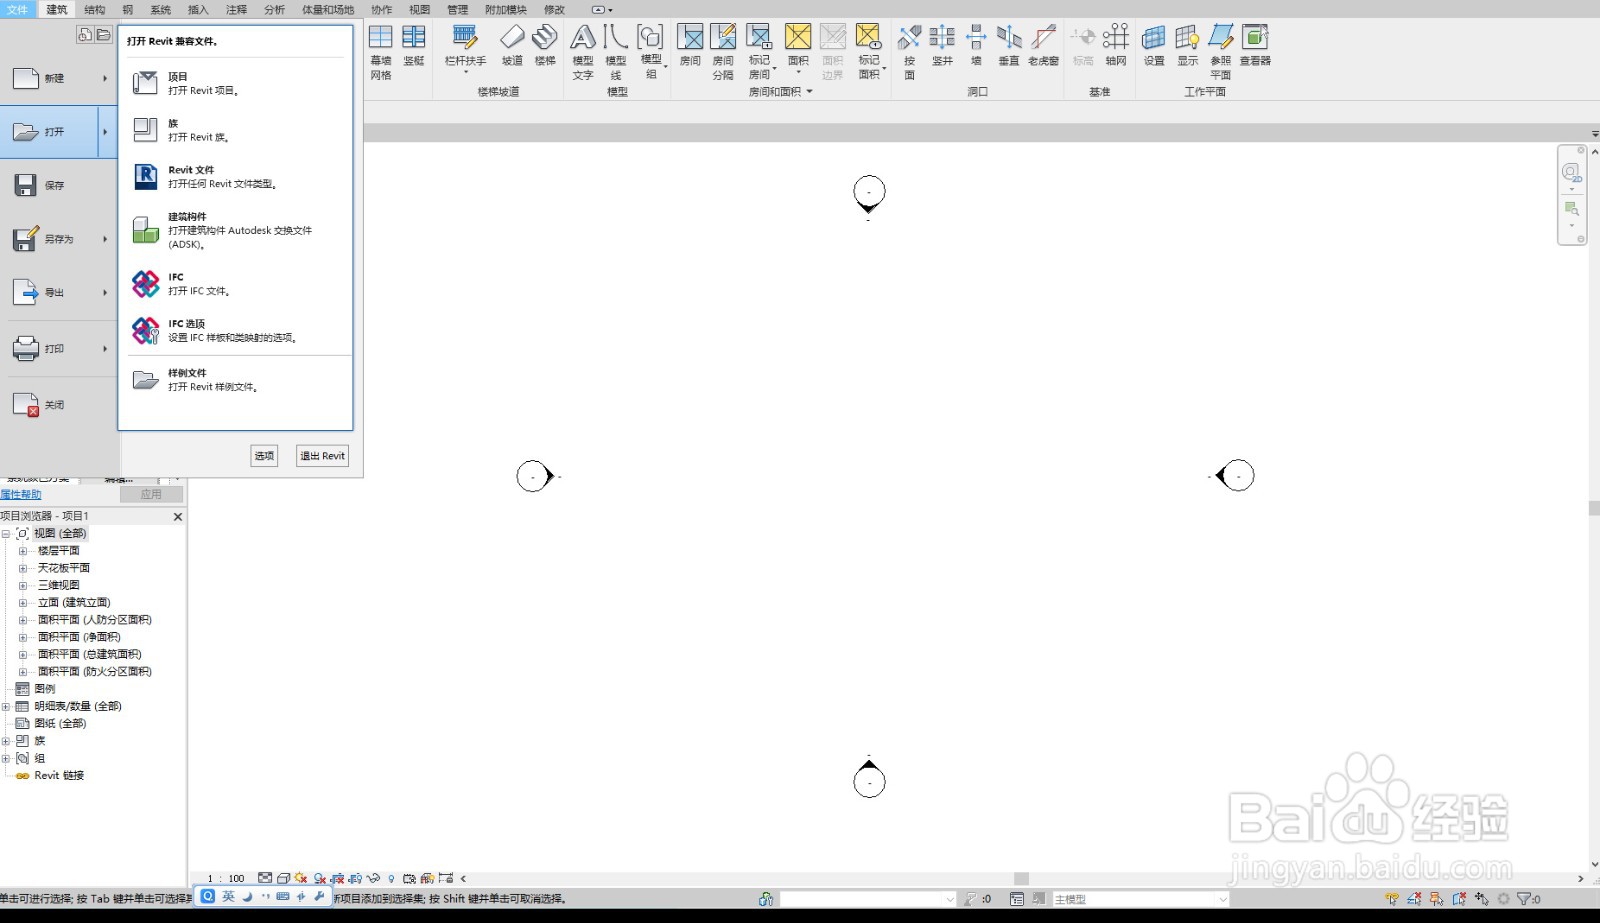Screen dimensions: 1600x923
Task: Open the 新建 (New) file menu entry
Action: tap(58, 78)
